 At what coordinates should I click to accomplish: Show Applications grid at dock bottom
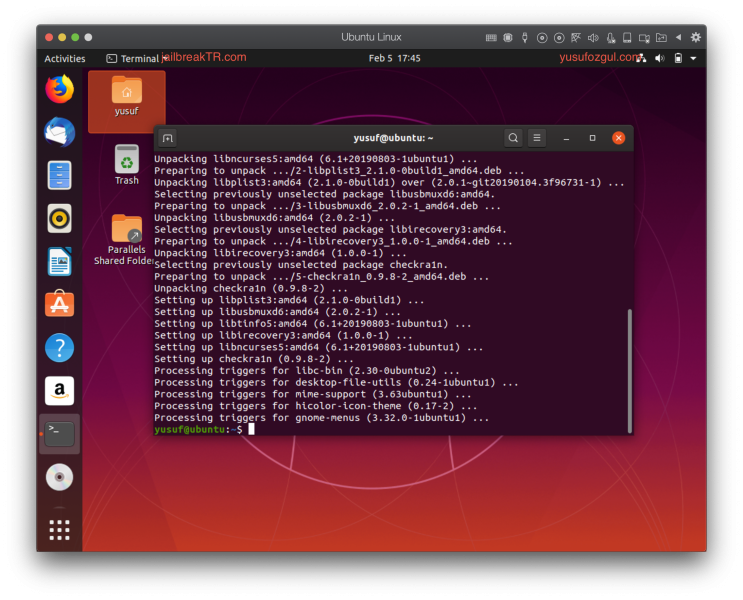tap(59, 529)
